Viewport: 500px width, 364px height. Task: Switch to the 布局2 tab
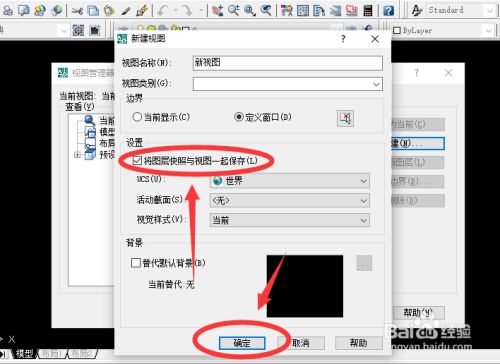82,354
